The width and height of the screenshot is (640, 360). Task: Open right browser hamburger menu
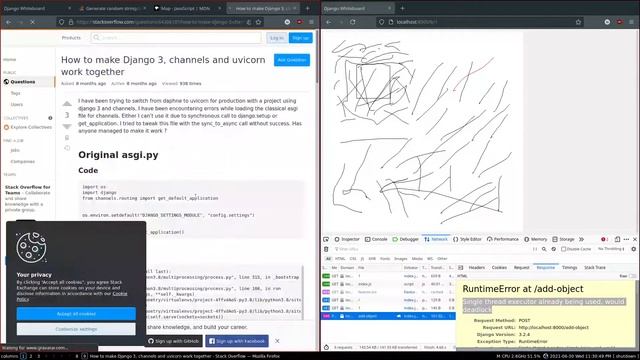[631, 22]
